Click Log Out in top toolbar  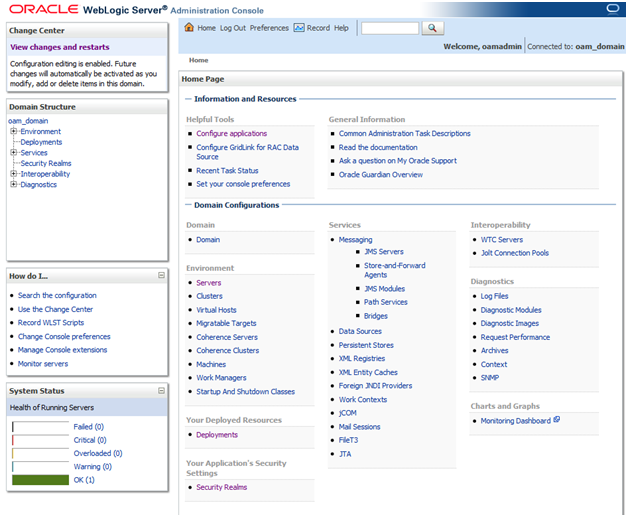click(233, 28)
